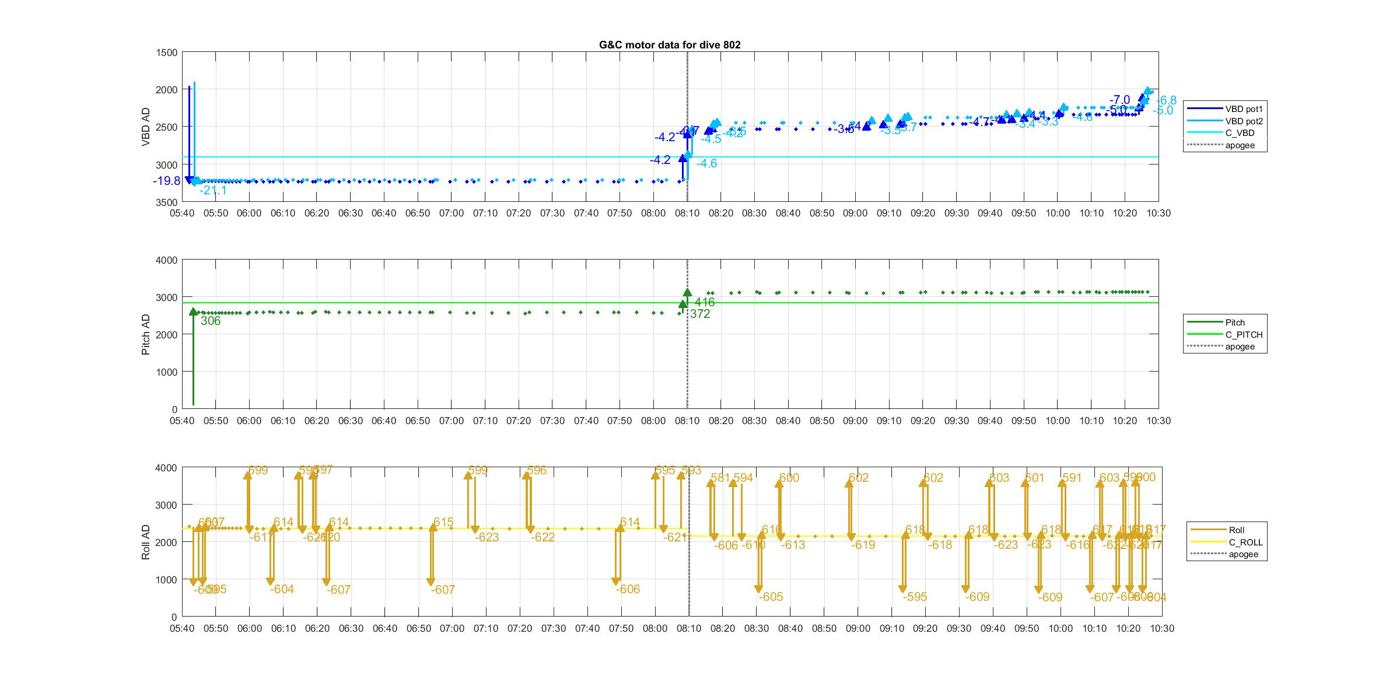1400x693 pixels.
Task: Click the "-19.8" VBD data label
Action: point(167,181)
